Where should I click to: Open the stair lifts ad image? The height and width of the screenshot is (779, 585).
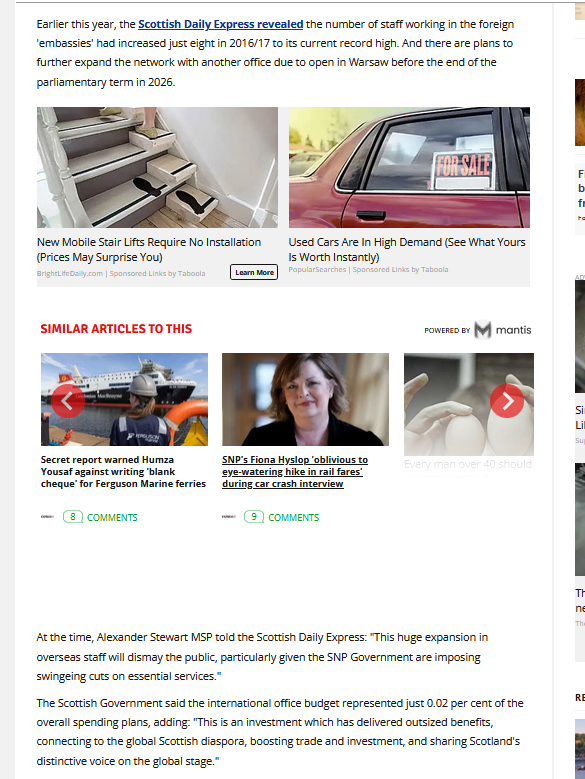pyautogui.click(x=157, y=167)
